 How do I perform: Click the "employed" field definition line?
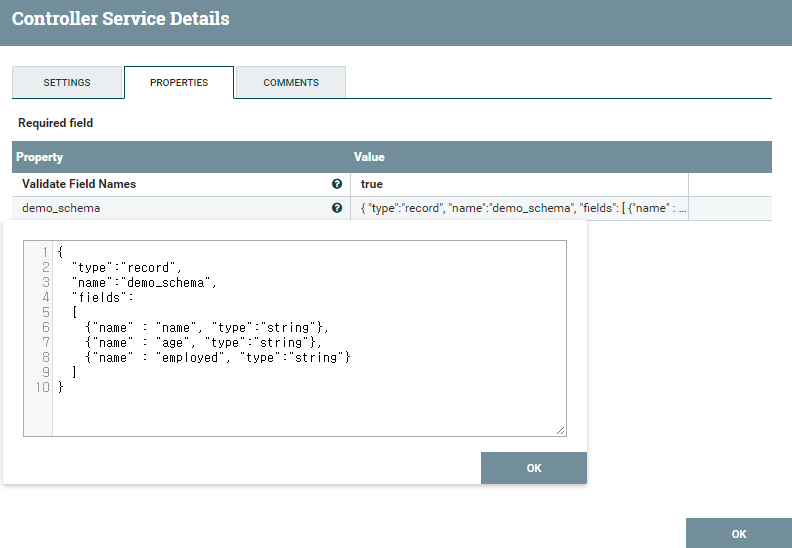click(x=218, y=358)
